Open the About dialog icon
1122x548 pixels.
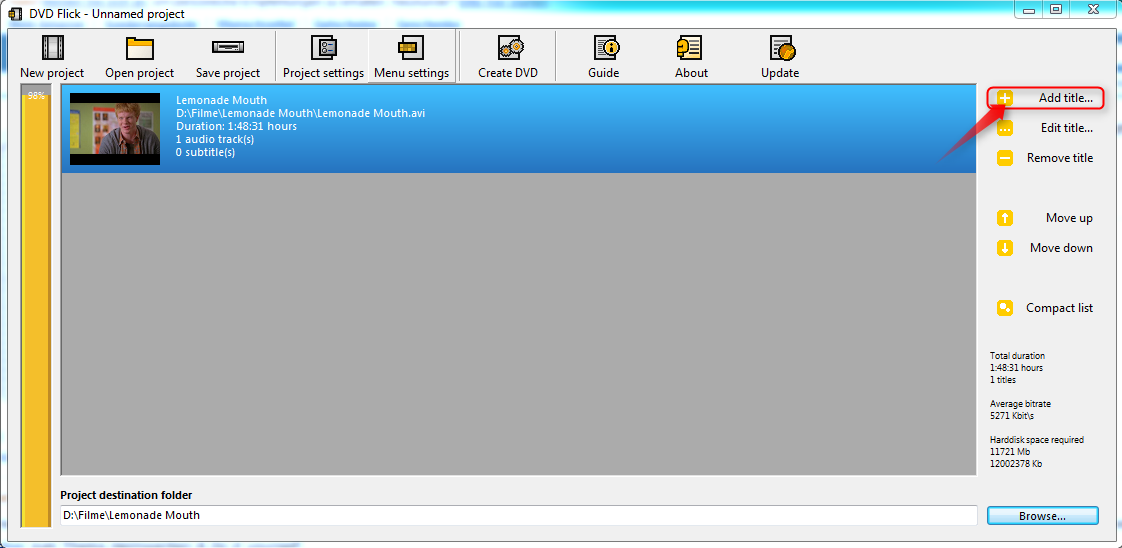click(691, 48)
